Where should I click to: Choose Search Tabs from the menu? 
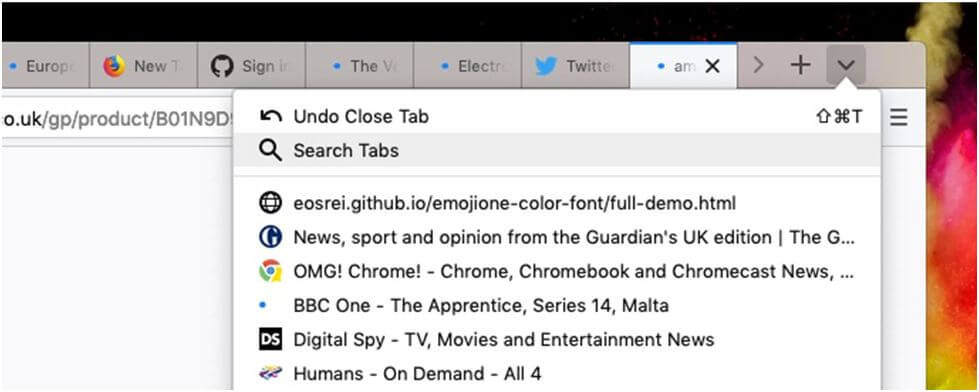point(557,150)
